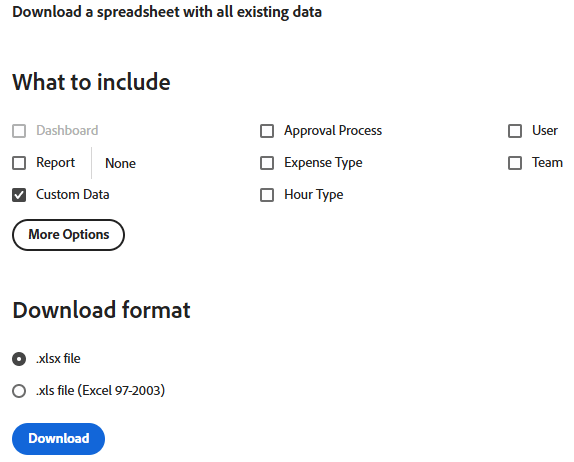Image resolution: width=574 pixels, height=462 pixels.
Task: Click the blue Download button
Action: pos(59,439)
